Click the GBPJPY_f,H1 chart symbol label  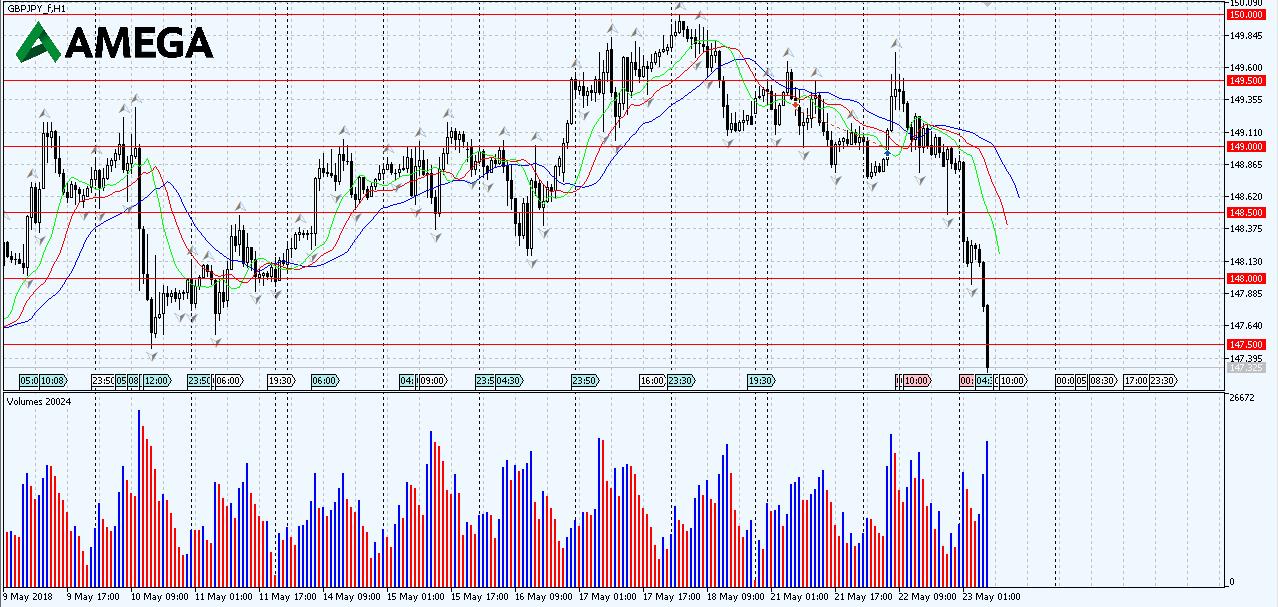point(37,8)
